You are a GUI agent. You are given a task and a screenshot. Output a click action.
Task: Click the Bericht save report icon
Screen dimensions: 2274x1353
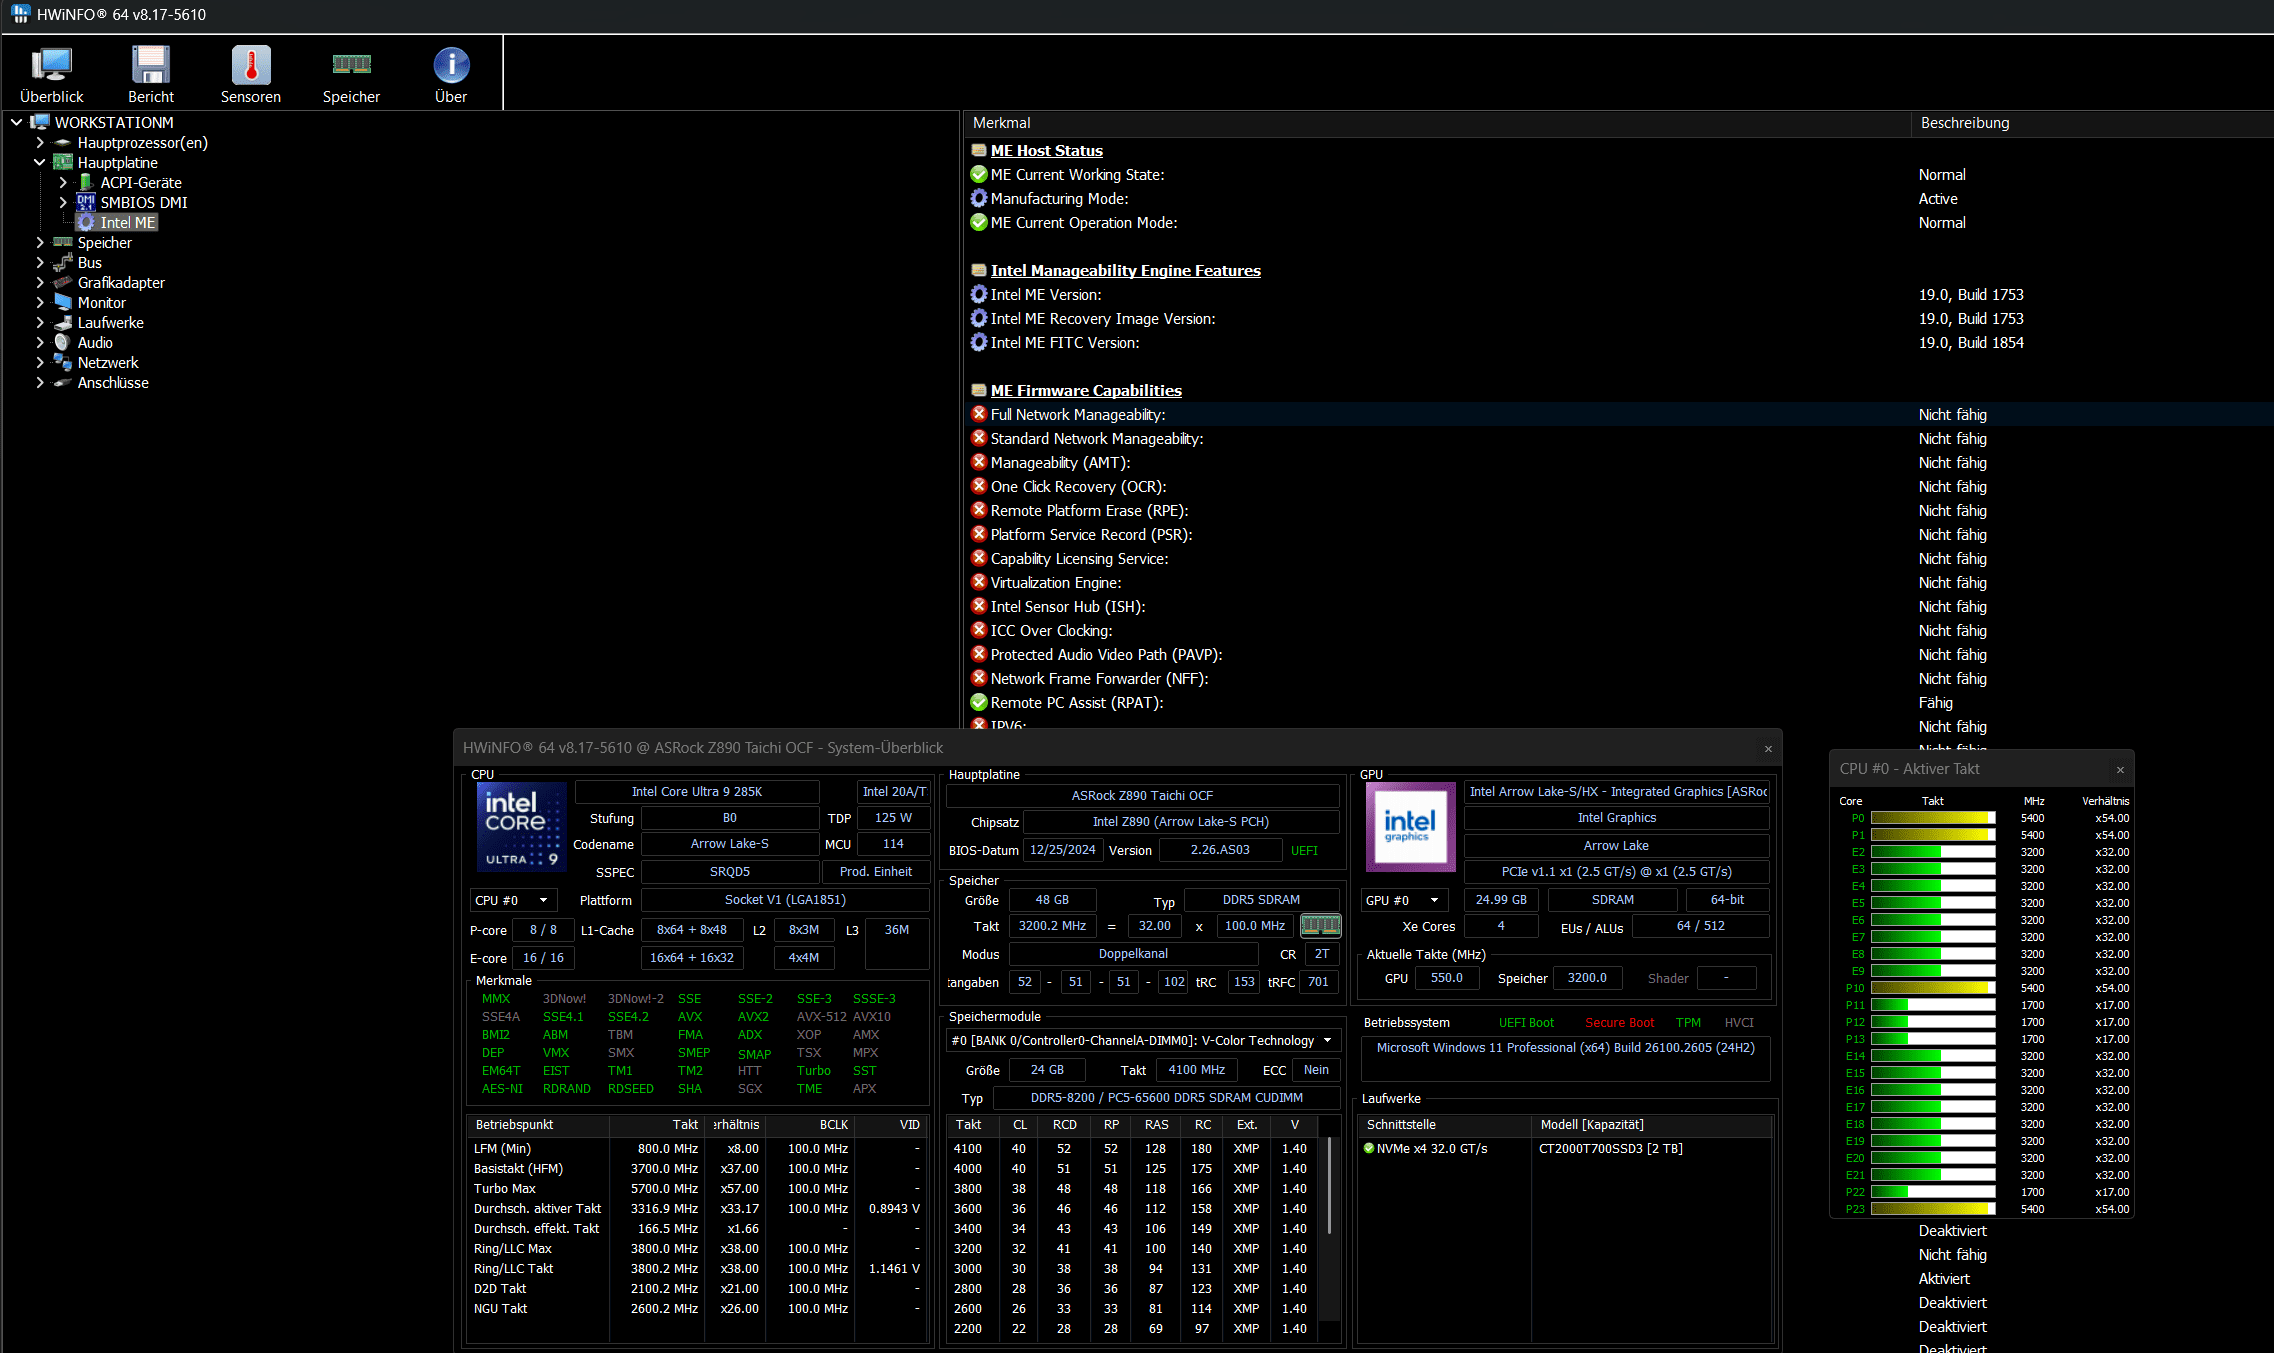click(x=151, y=65)
